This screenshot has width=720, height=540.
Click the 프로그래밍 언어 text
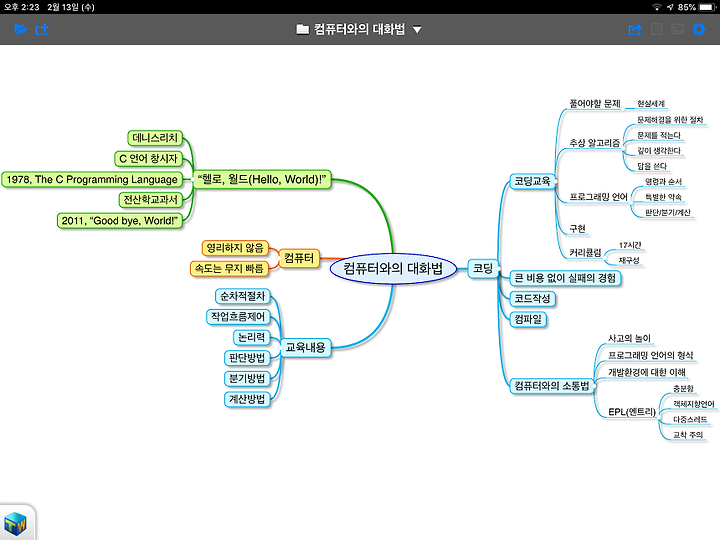tap(598, 197)
